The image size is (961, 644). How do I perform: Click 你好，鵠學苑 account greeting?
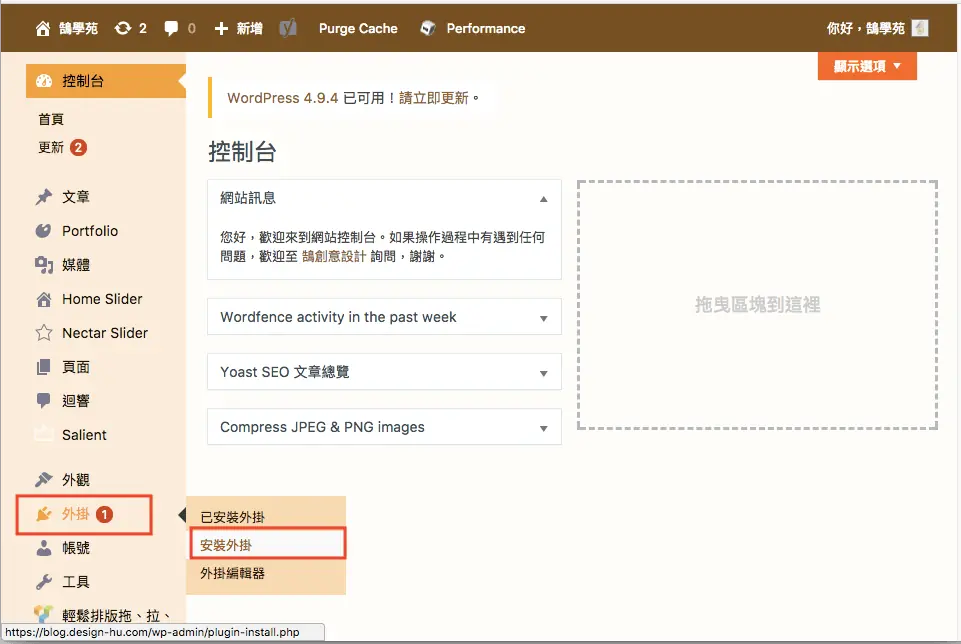point(865,29)
